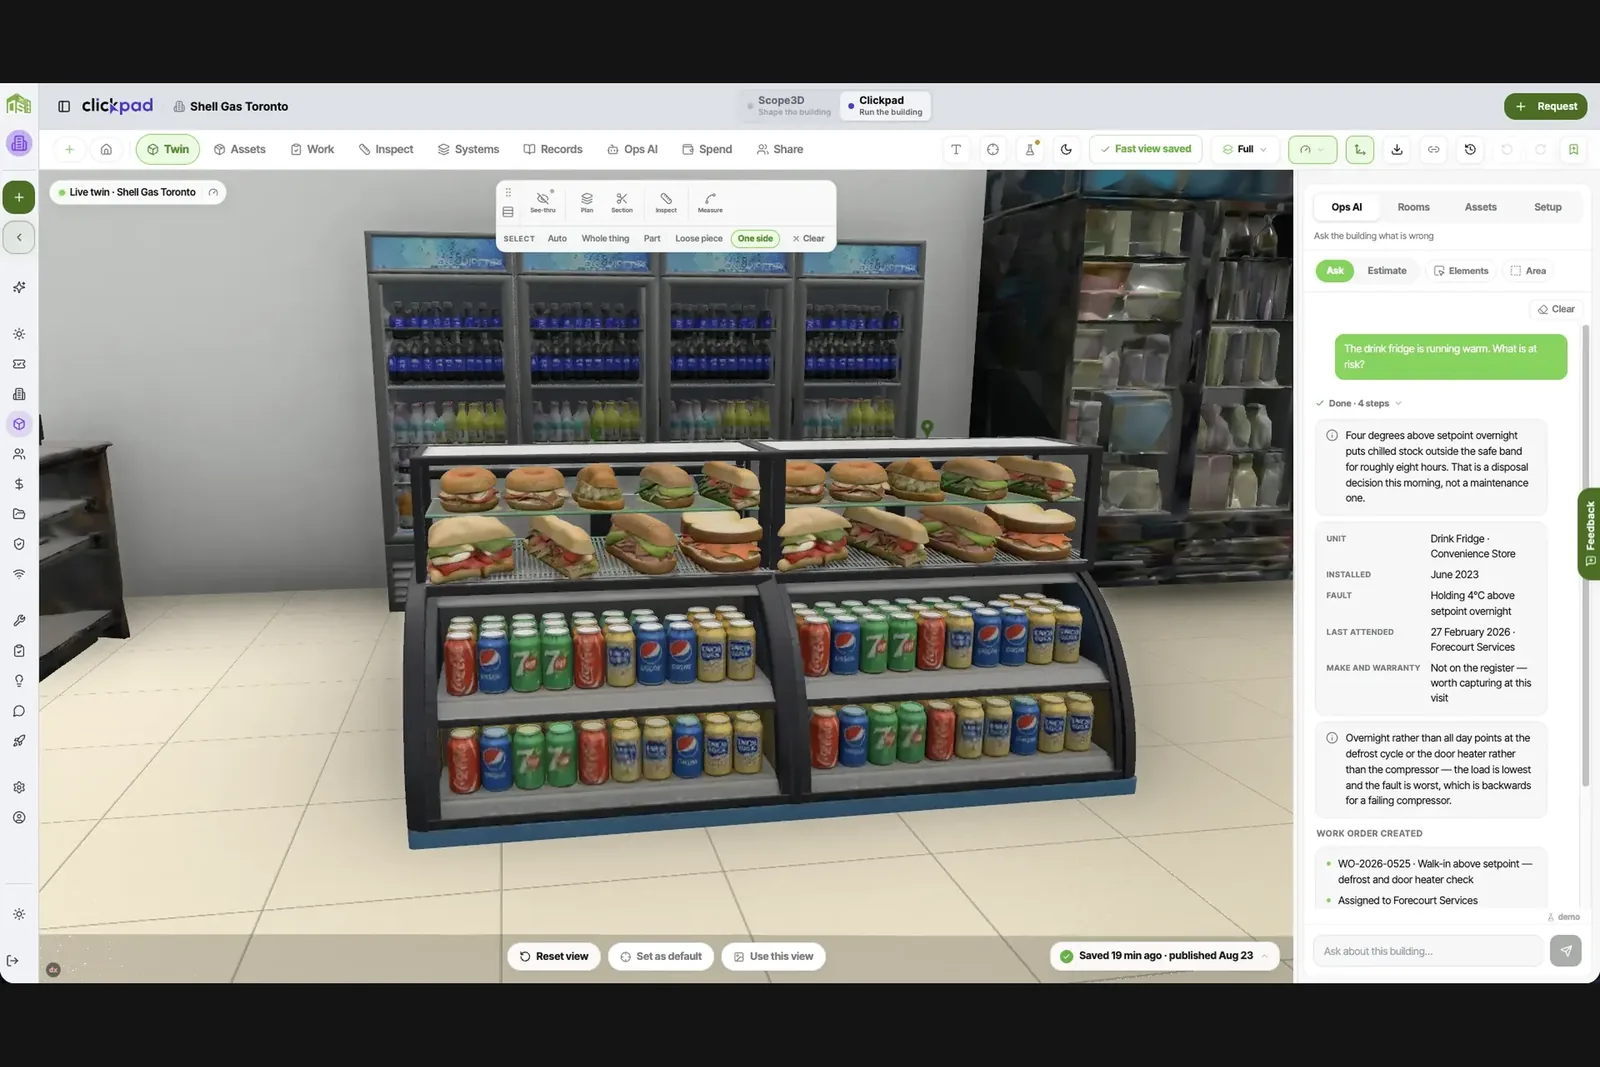Toggle the dark mode moon icon
The image size is (1600, 1067).
(1066, 149)
